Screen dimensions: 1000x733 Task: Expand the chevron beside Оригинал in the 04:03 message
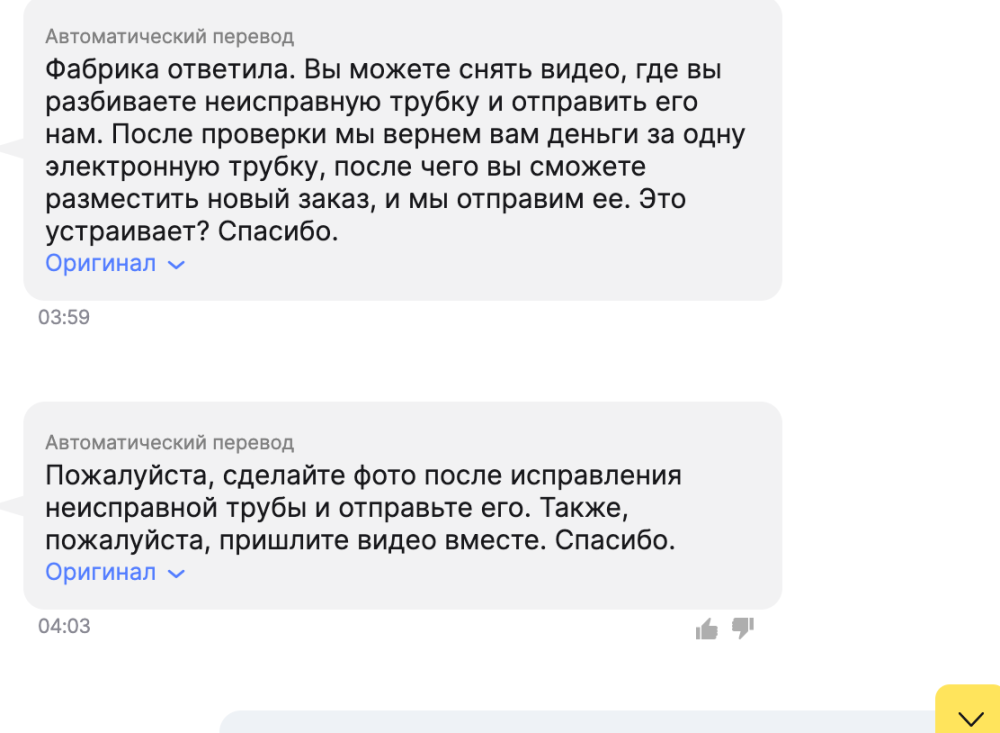176,574
